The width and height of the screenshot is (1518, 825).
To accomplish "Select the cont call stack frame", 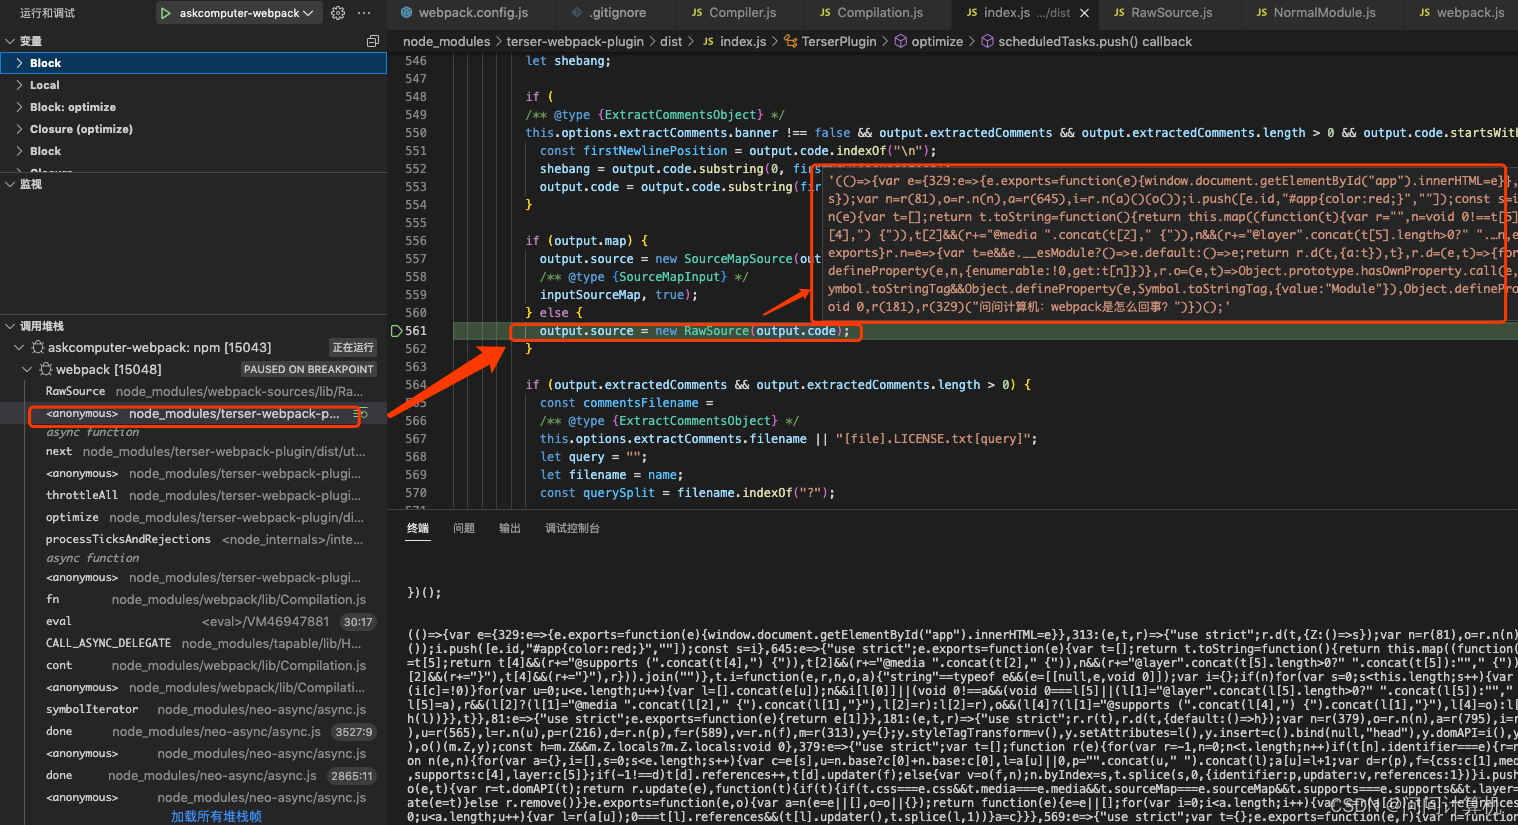I will pos(193,666).
